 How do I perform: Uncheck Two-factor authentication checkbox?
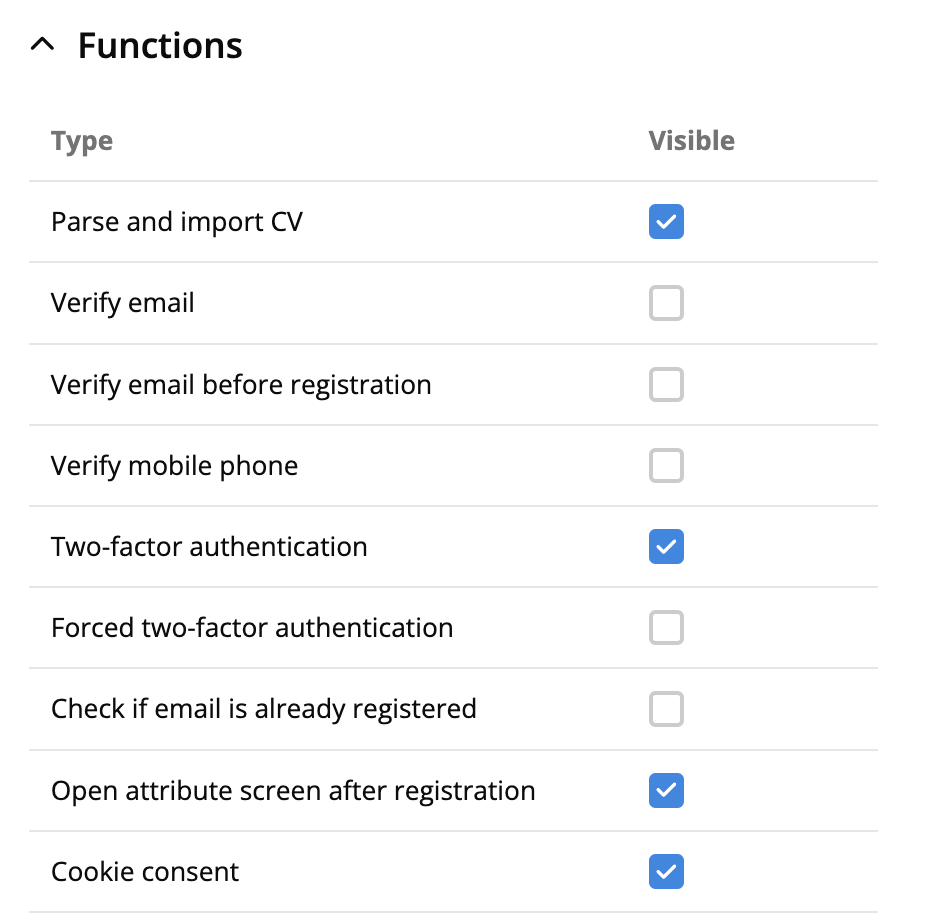click(x=666, y=547)
